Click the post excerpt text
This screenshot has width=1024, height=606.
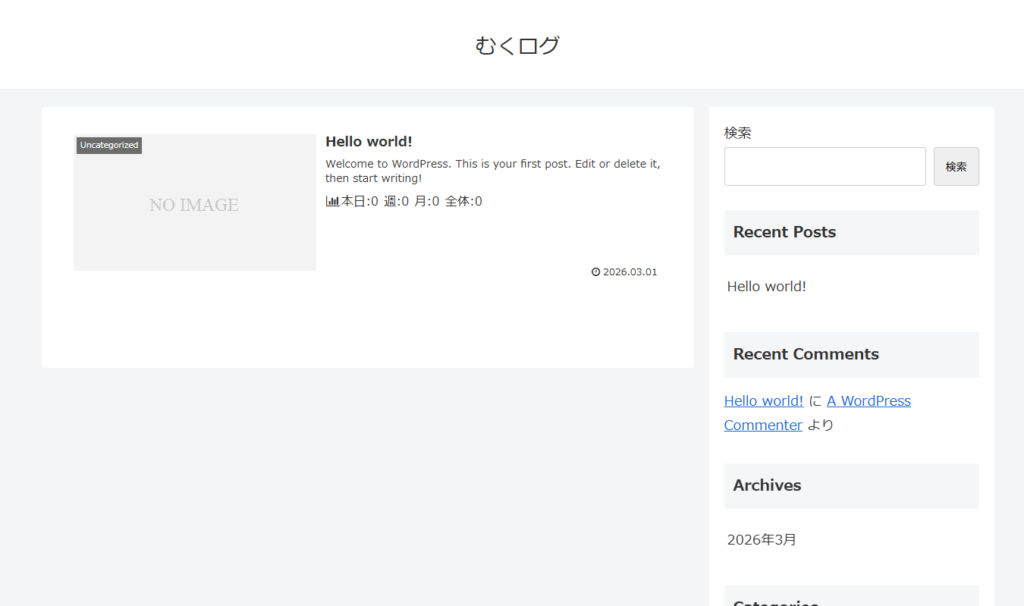coord(492,171)
